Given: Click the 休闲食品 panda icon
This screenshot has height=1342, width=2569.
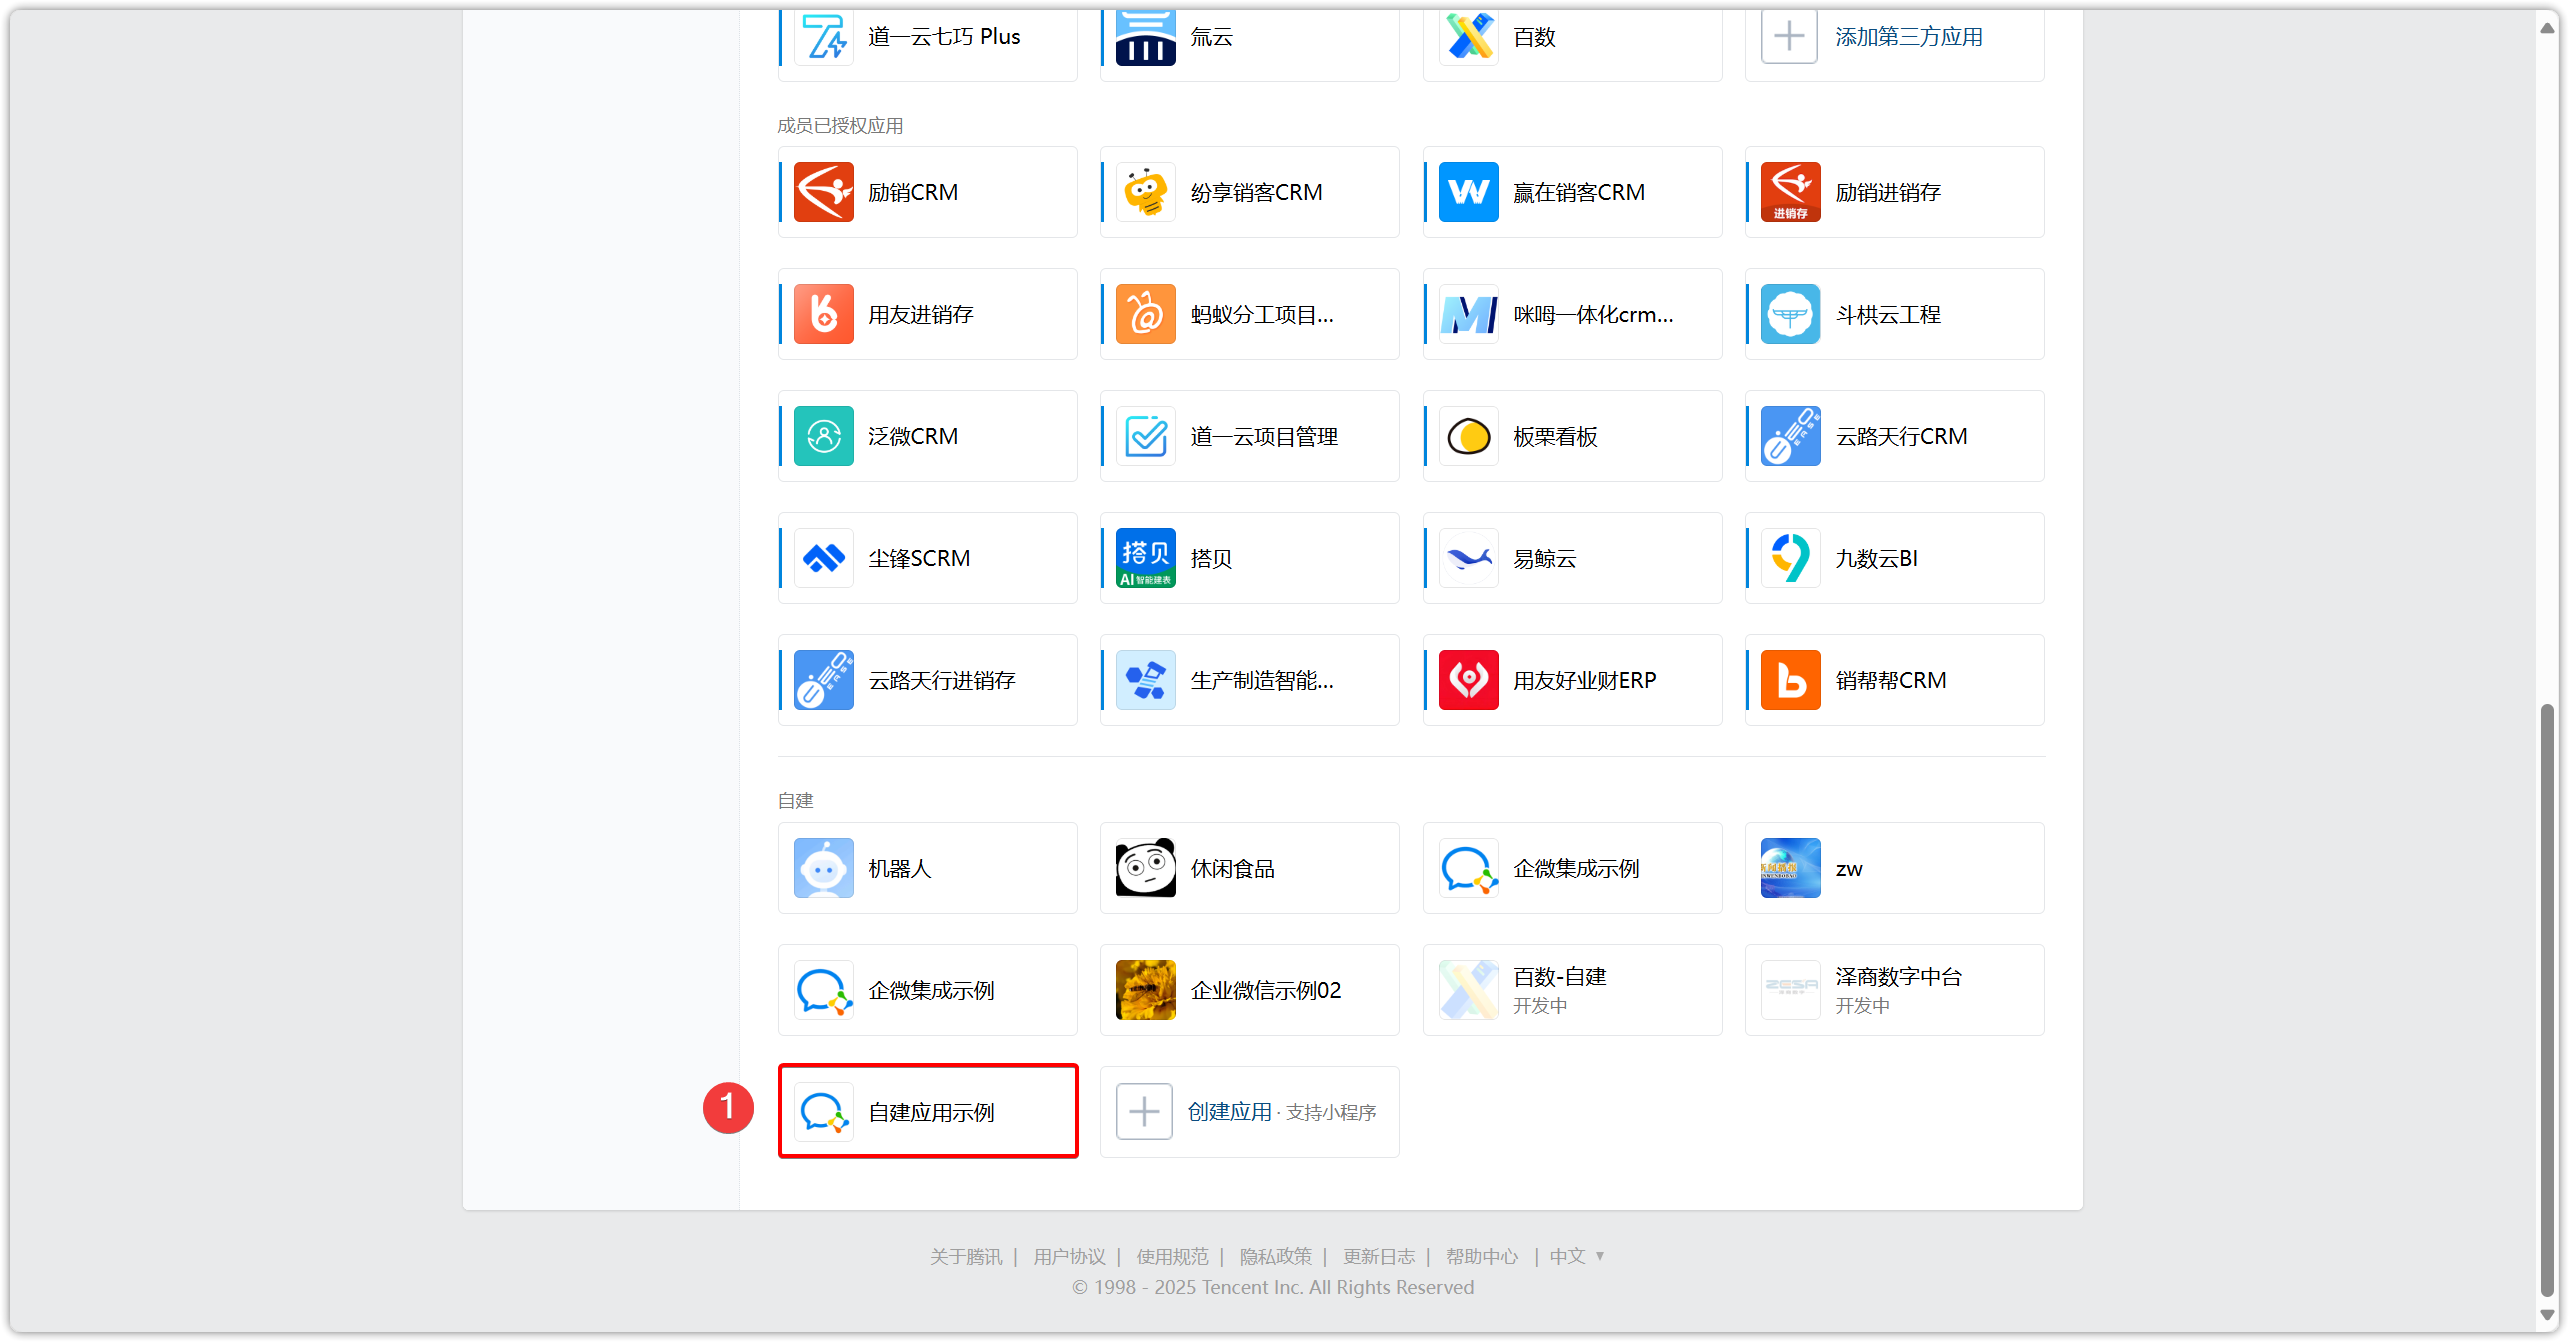Looking at the screenshot, I should pyautogui.click(x=1145, y=868).
